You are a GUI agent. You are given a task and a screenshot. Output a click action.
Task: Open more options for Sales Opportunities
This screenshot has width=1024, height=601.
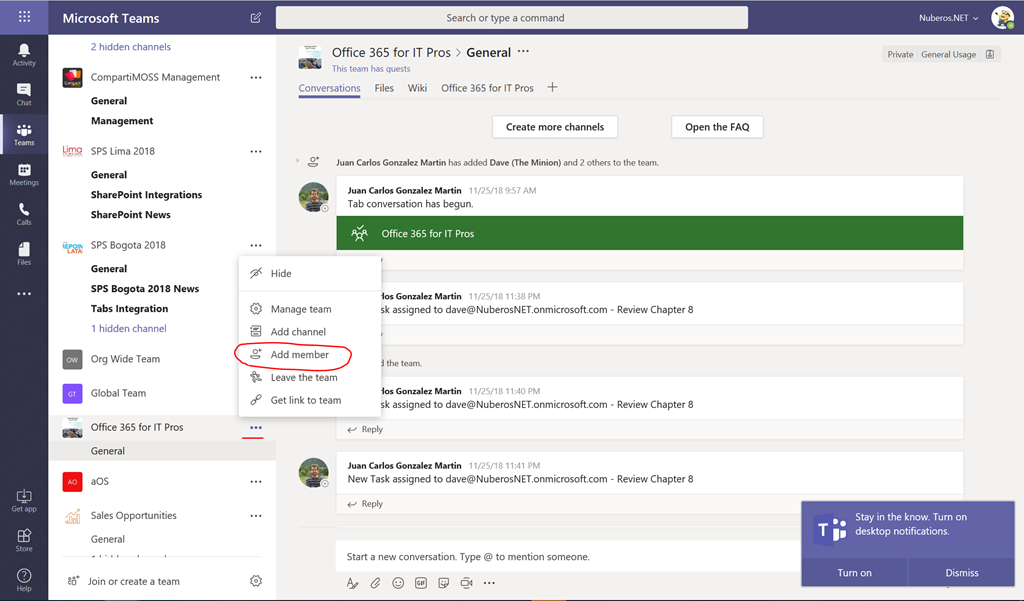click(x=256, y=515)
